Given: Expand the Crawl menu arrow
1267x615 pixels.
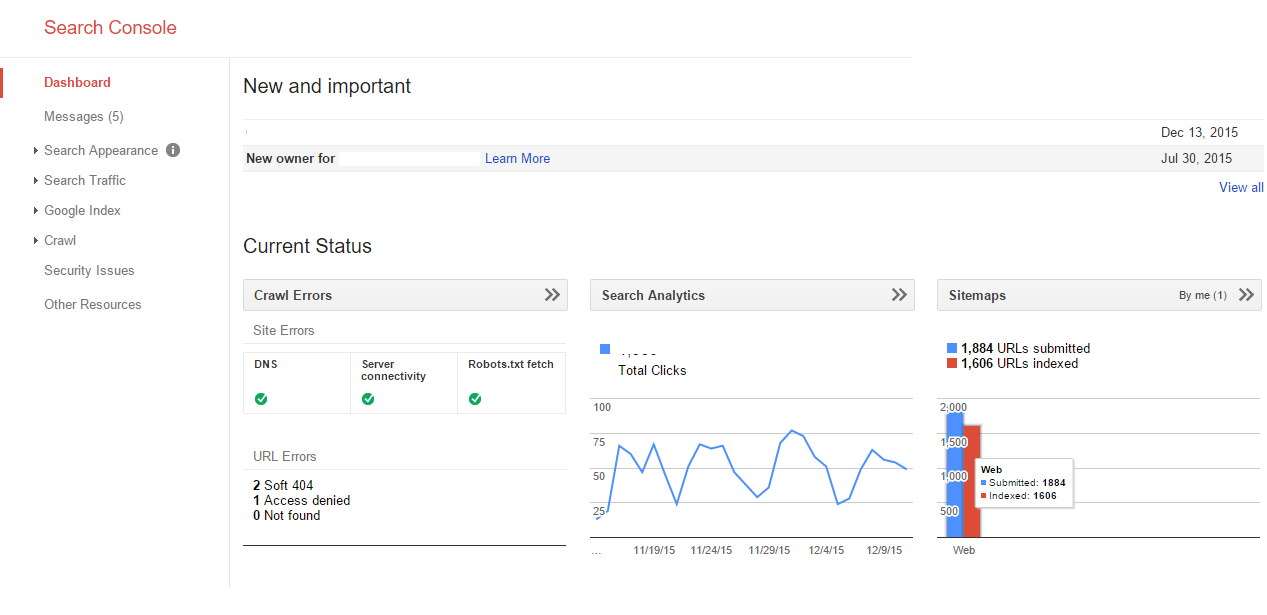Looking at the screenshot, I should pos(36,241).
